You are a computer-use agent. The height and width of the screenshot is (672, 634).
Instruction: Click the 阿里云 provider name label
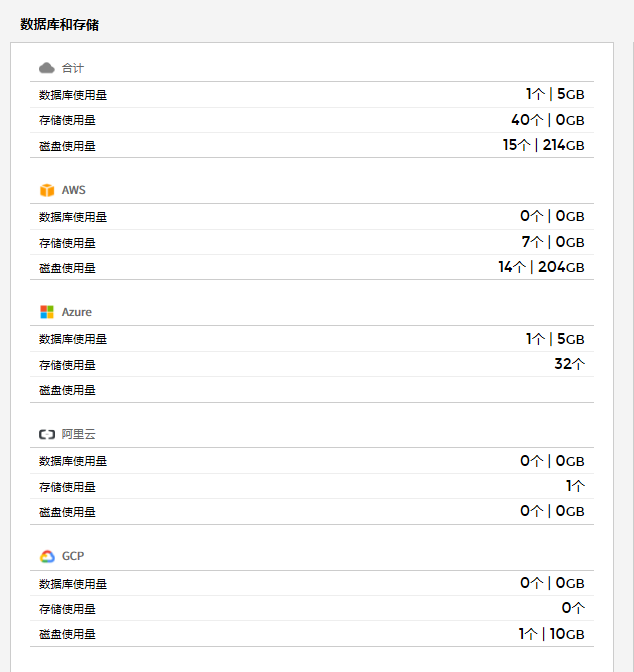78,434
